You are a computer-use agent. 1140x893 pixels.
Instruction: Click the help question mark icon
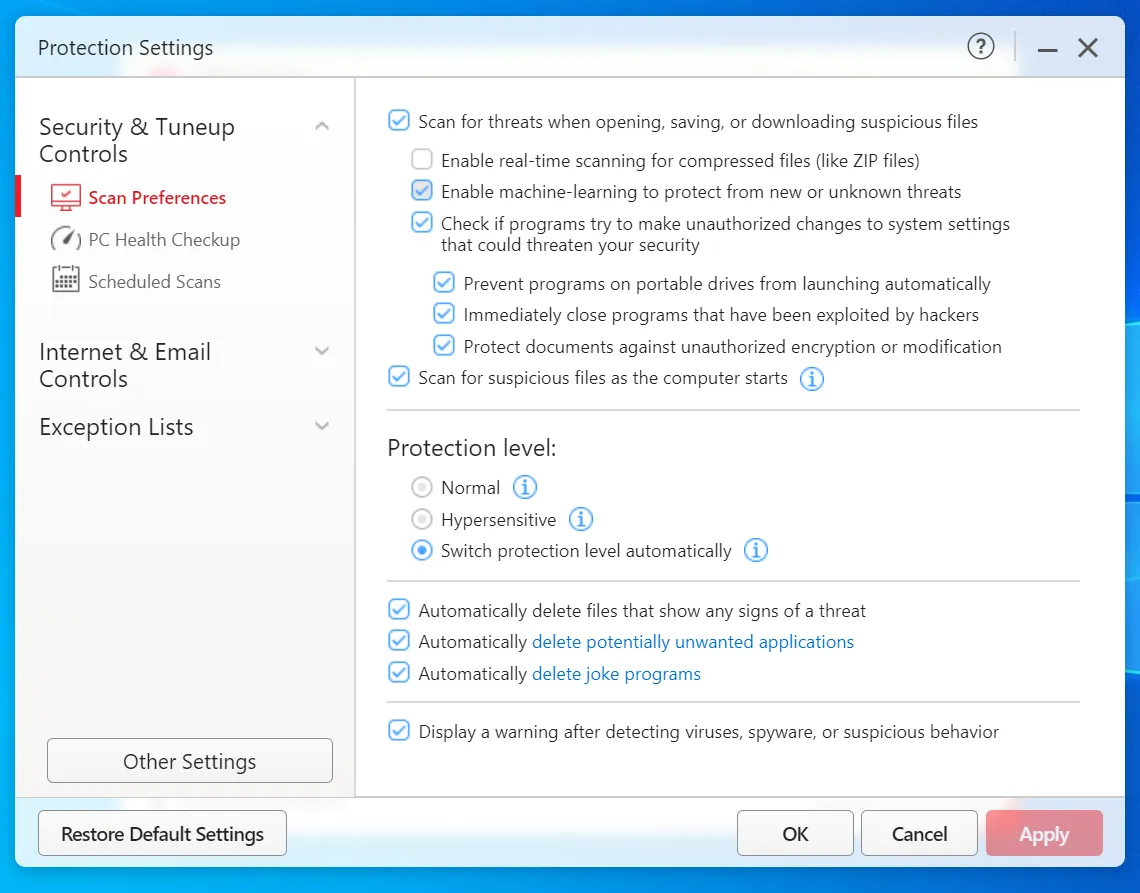[x=980, y=47]
